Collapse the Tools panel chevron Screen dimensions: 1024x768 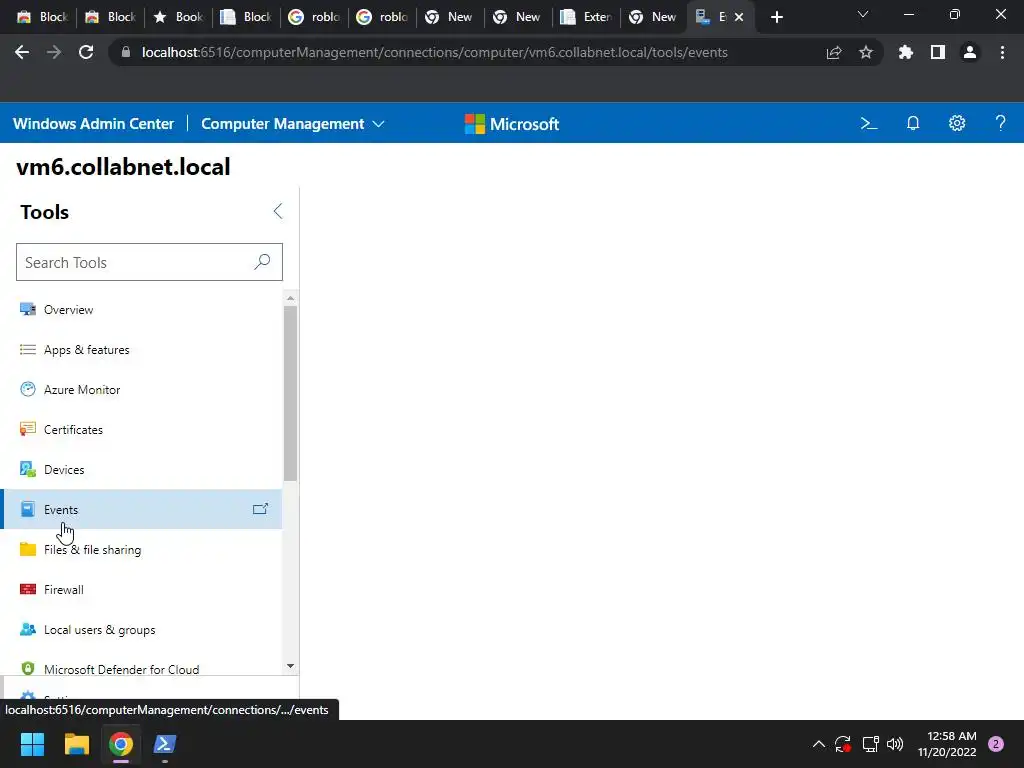[x=278, y=211]
